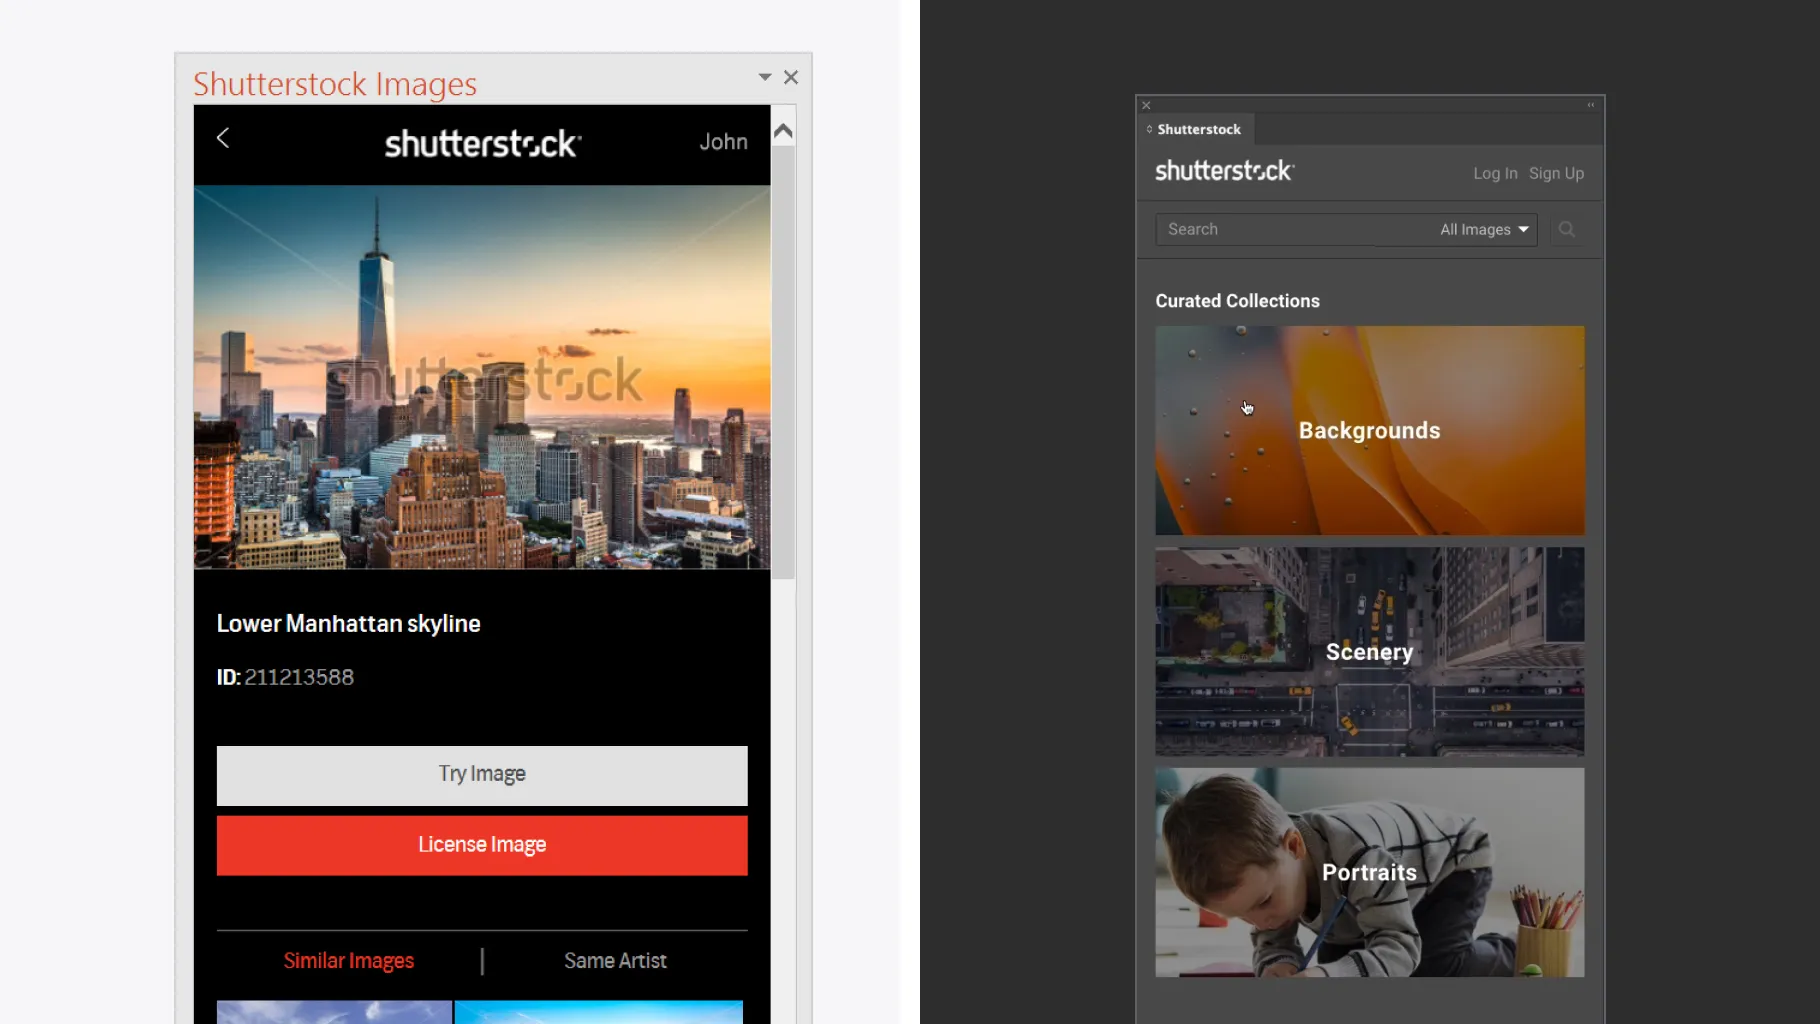Click the Sign Up link
This screenshot has width=1820, height=1024.
1556,173
